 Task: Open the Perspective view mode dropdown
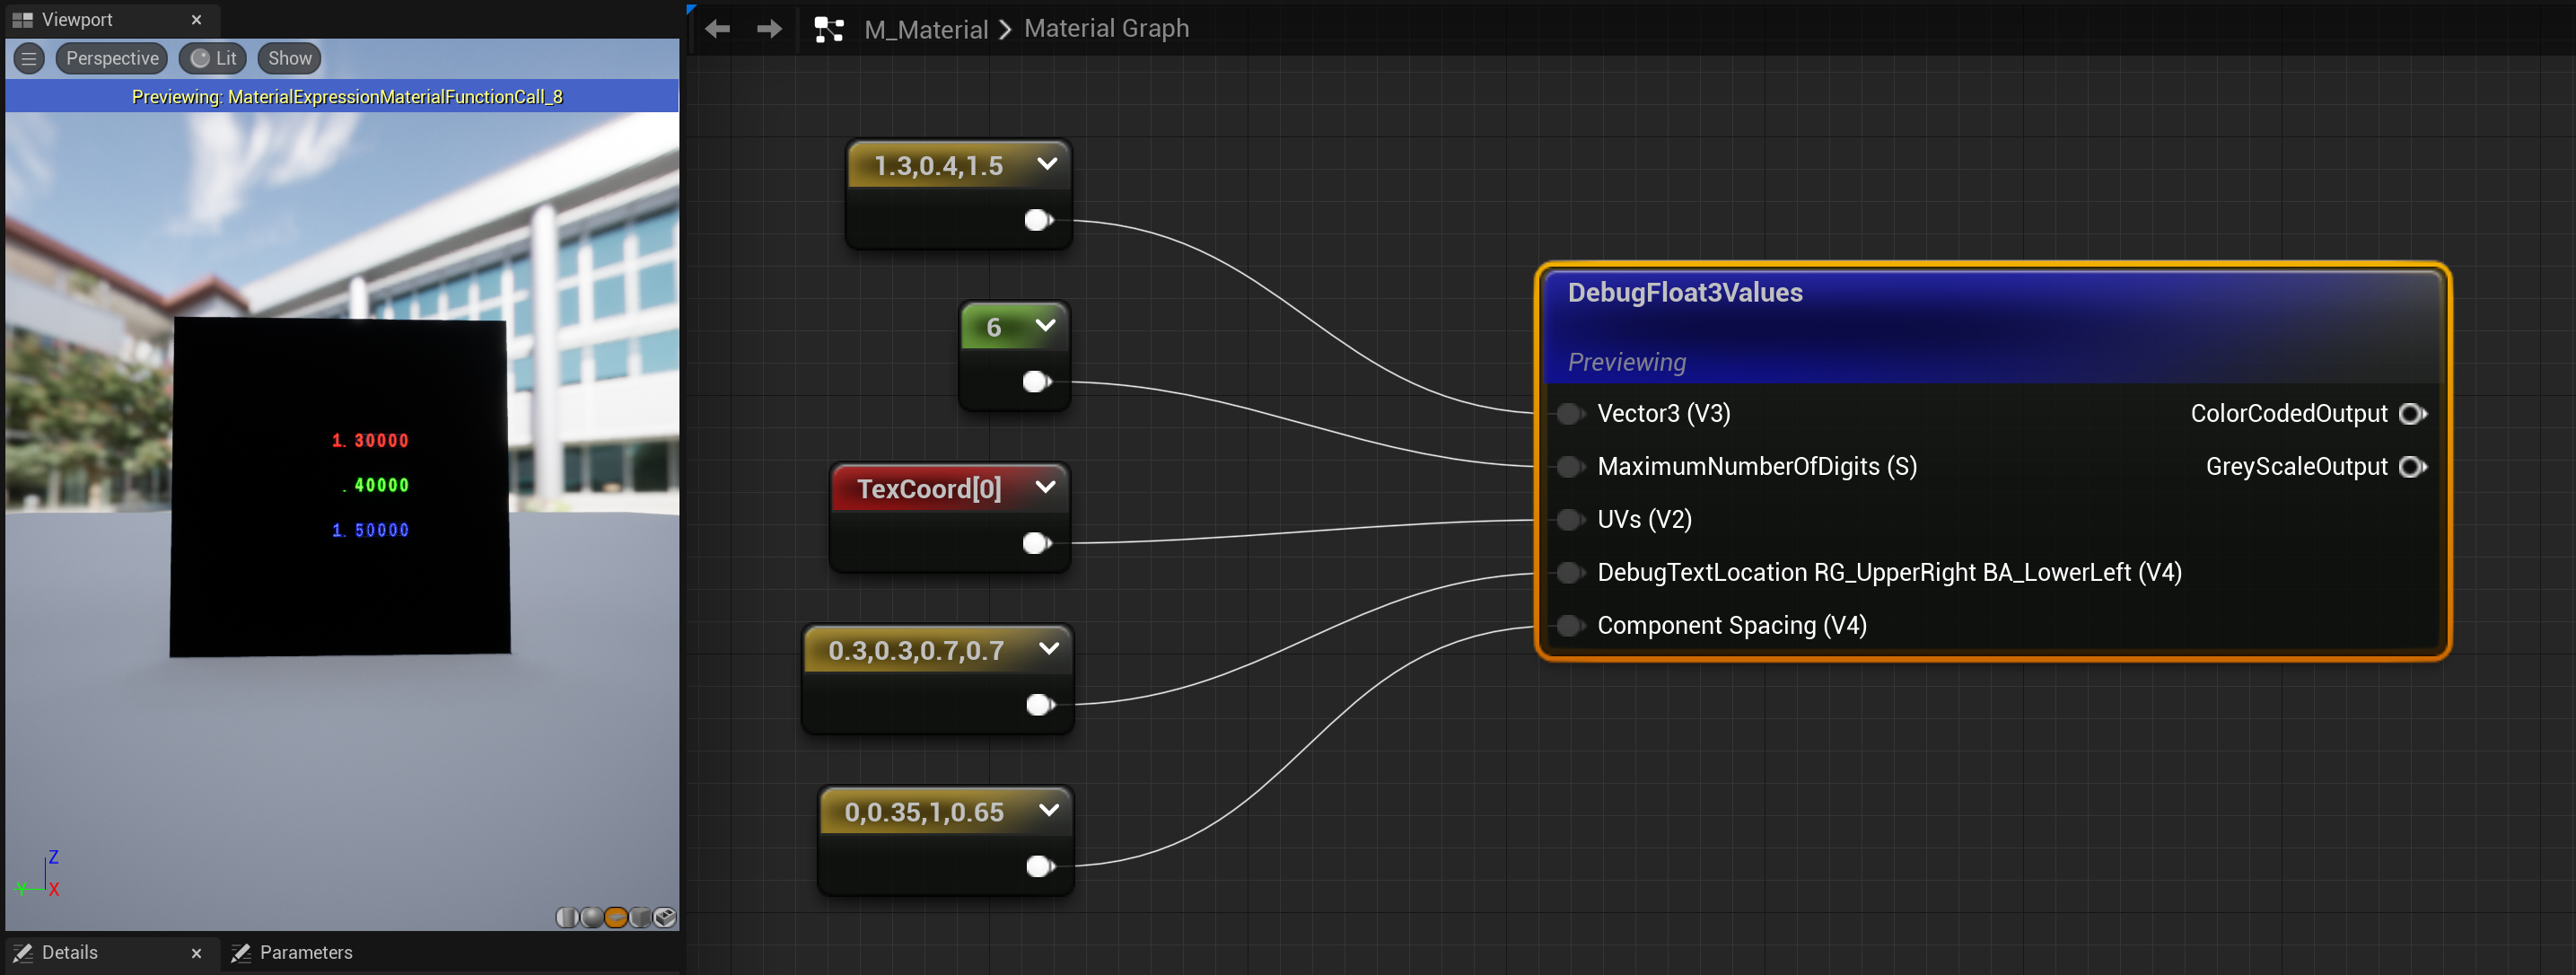(112, 58)
